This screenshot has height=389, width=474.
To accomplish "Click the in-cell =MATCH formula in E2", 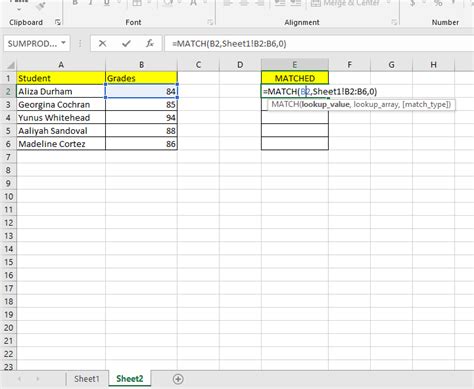I will tap(320, 91).
